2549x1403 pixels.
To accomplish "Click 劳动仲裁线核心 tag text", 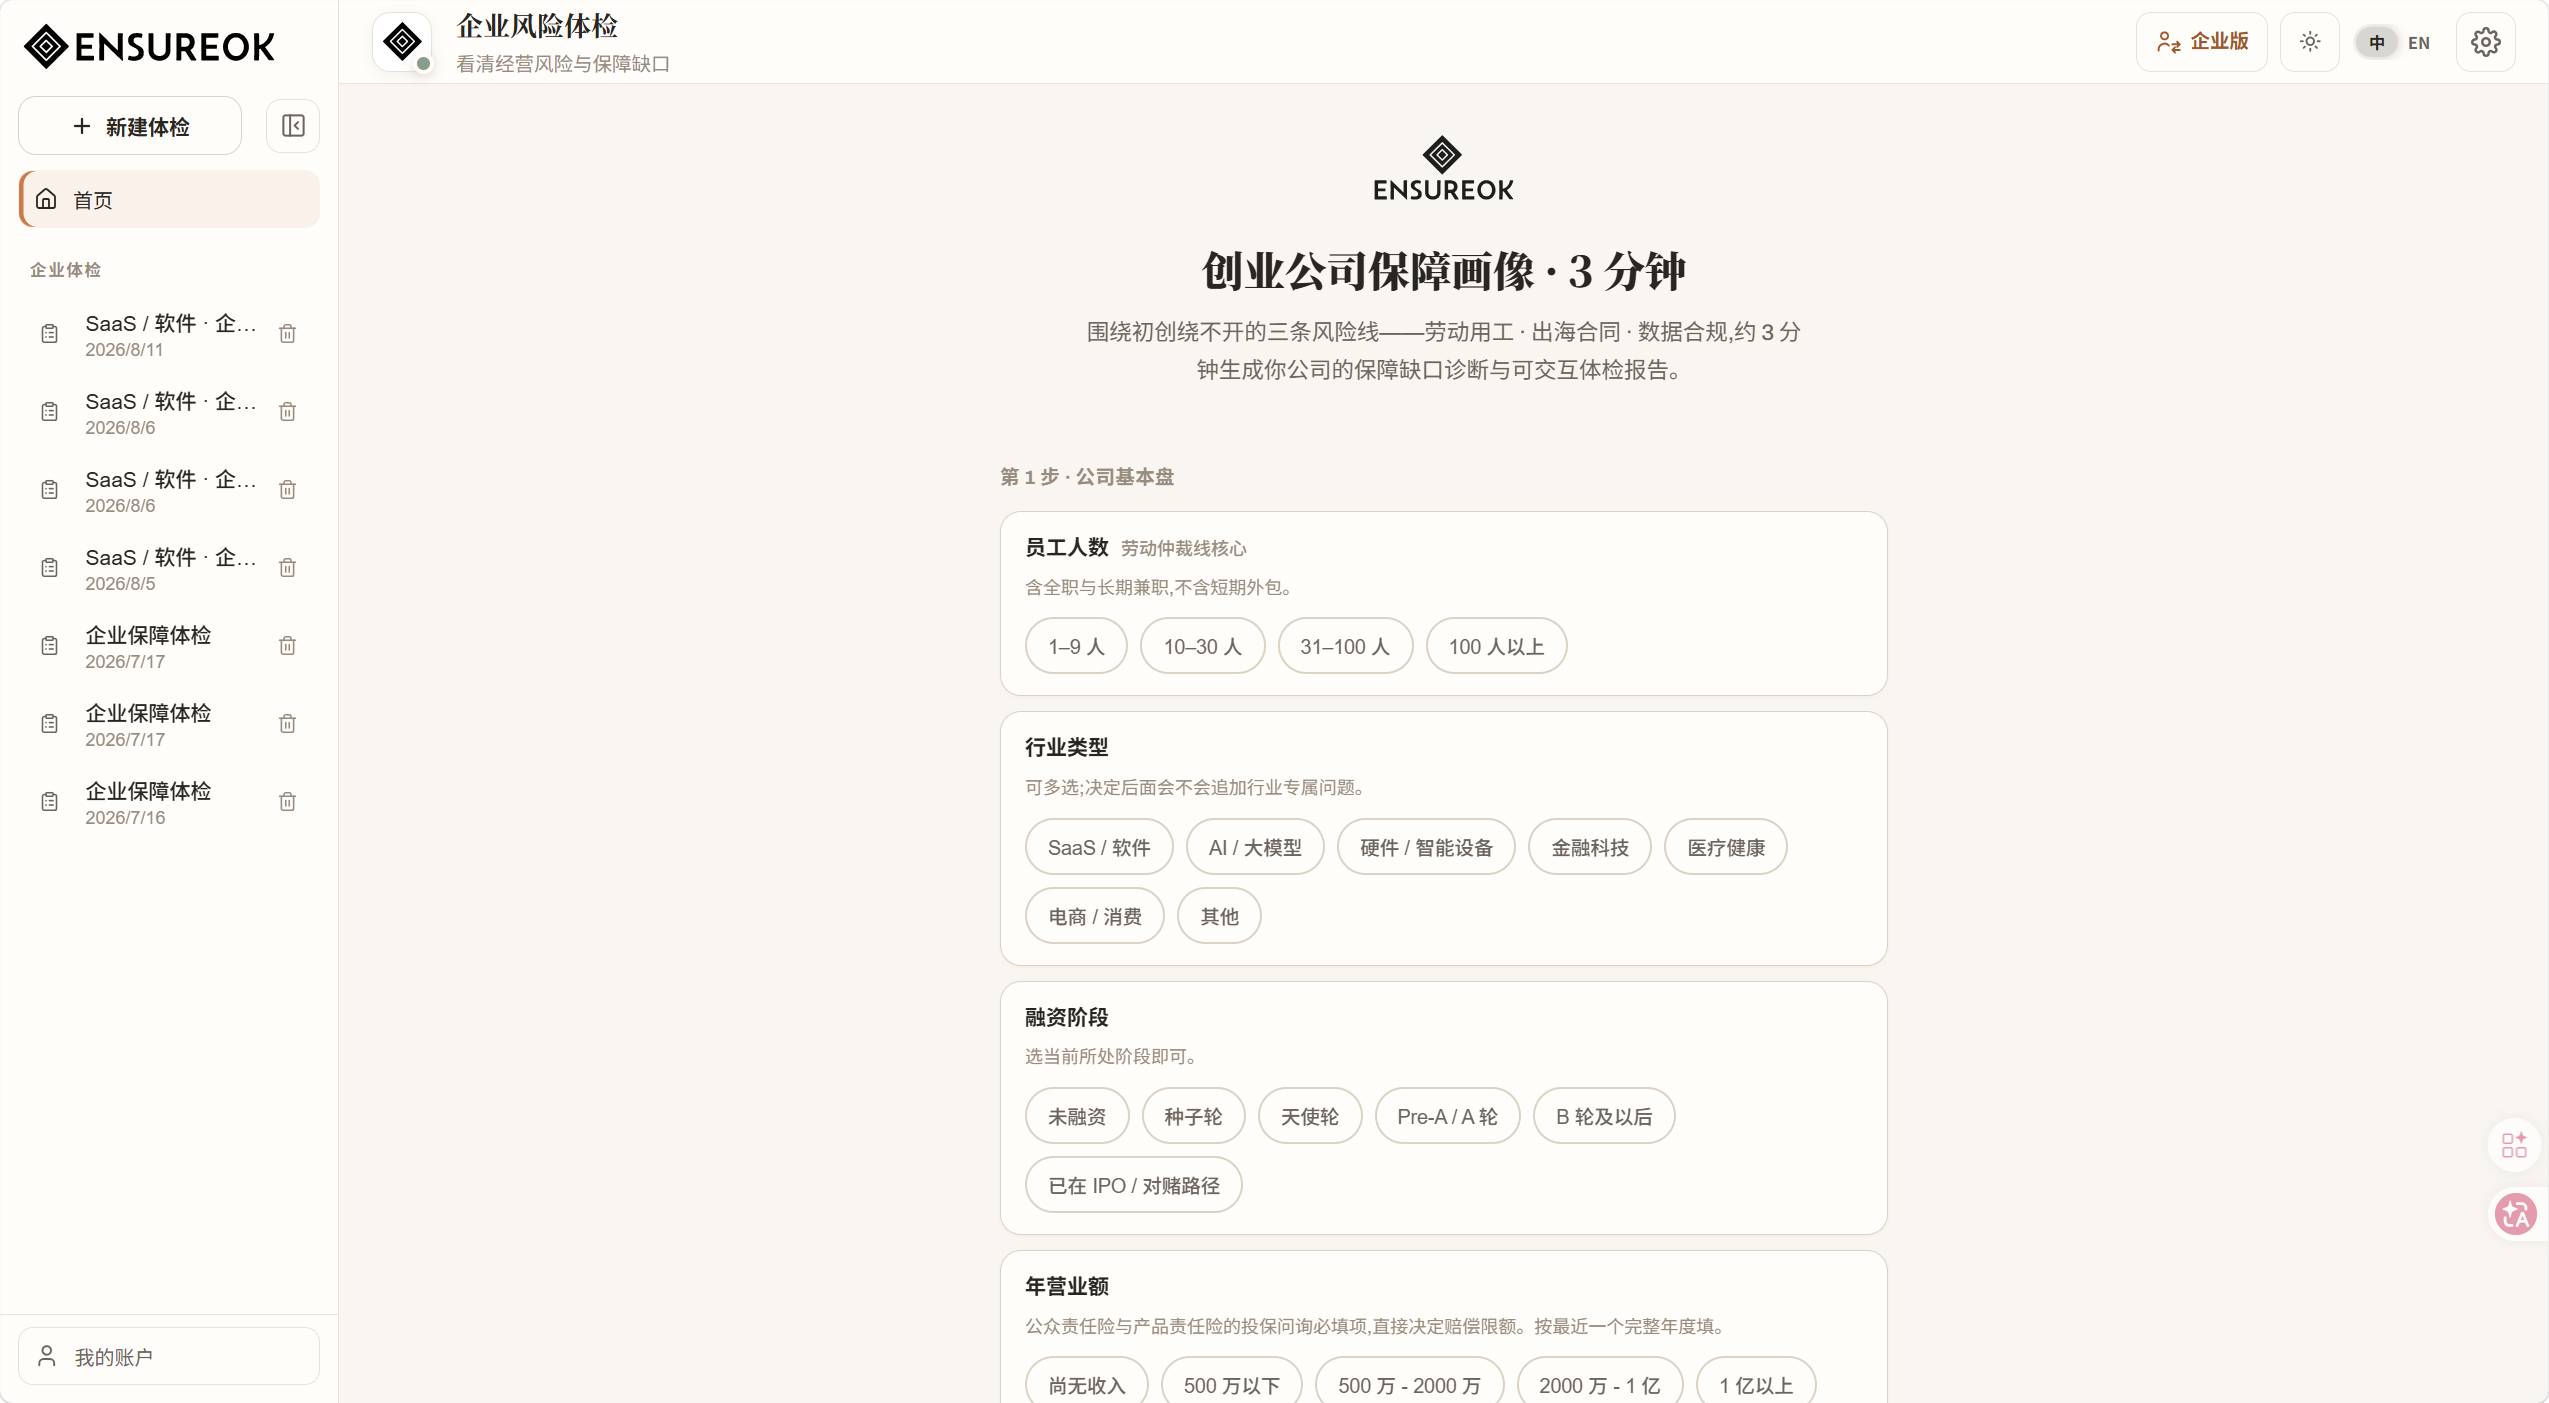I will point(1183,548).
